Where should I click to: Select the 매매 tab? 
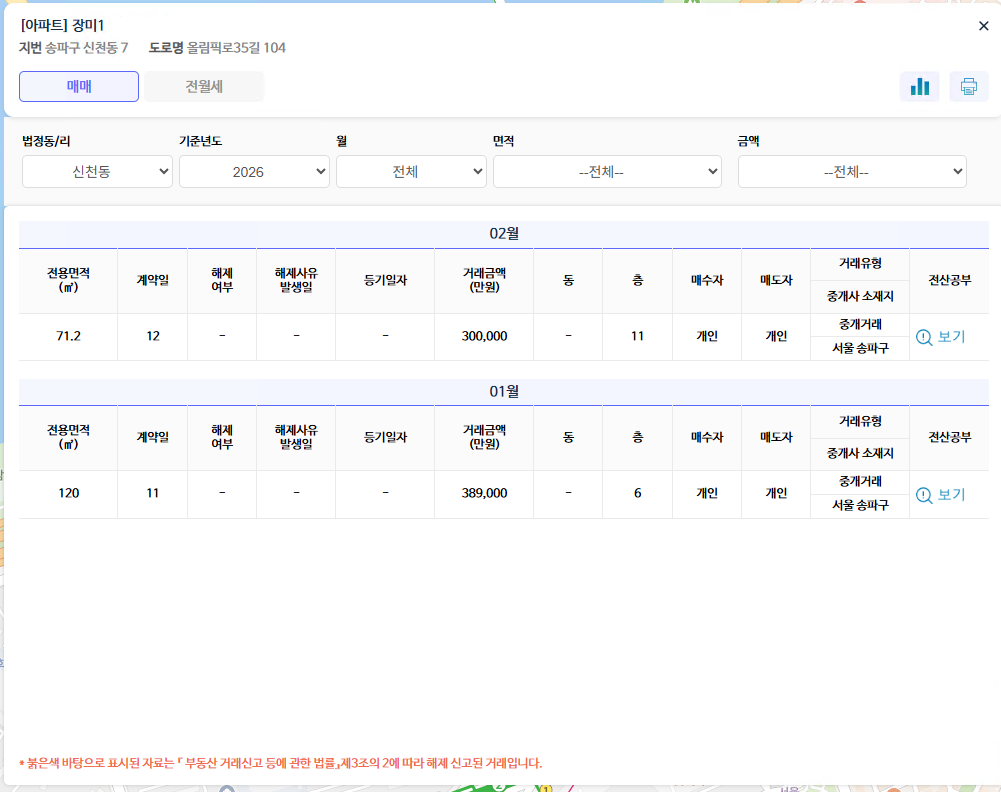click(x=79, y=87)
